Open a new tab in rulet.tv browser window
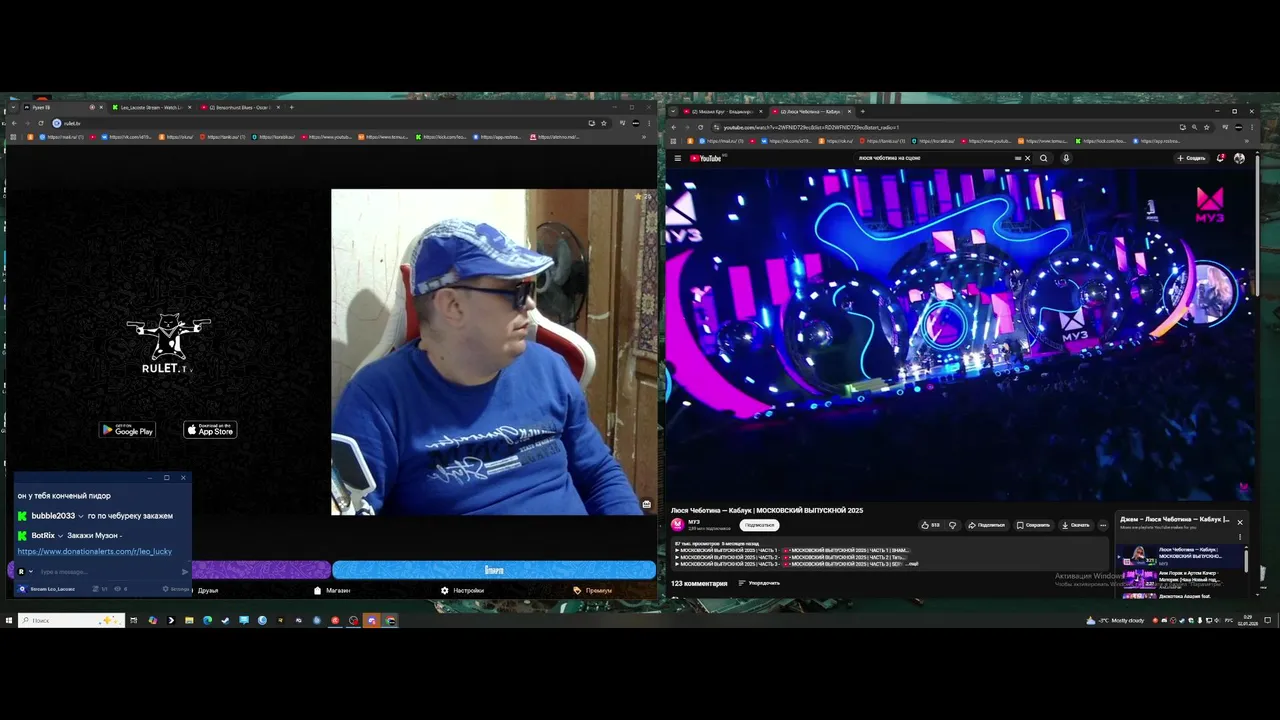 pos(291,107)
